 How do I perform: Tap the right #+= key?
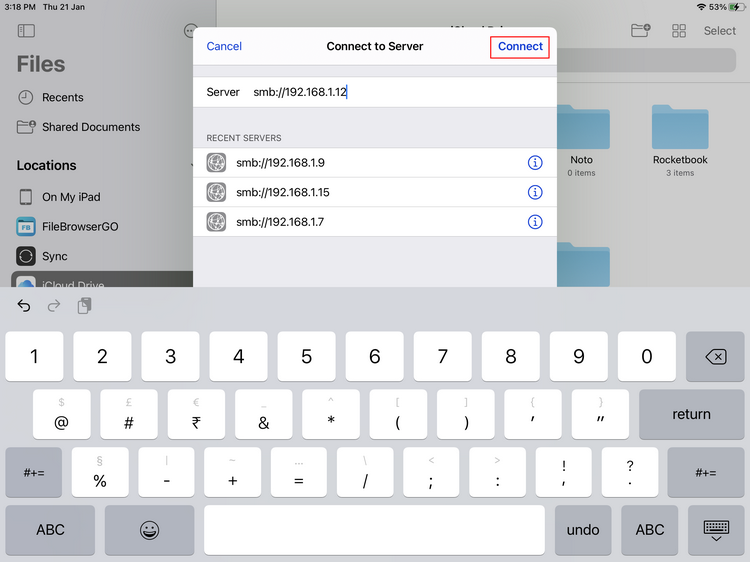click(706, 473)
